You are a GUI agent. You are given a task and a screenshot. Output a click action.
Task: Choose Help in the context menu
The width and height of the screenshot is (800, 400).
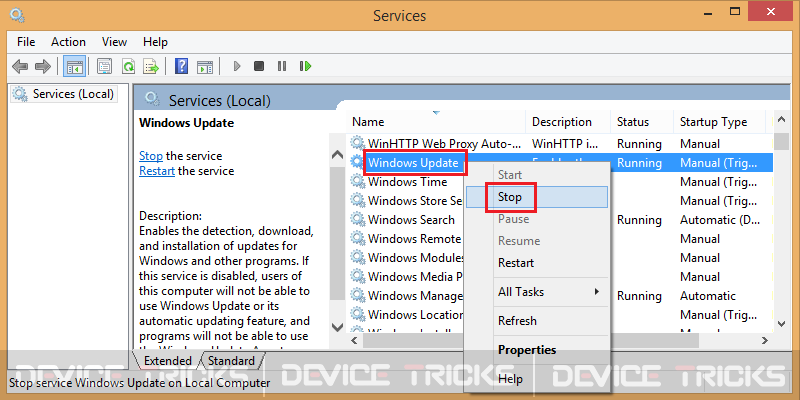point(537,379)
